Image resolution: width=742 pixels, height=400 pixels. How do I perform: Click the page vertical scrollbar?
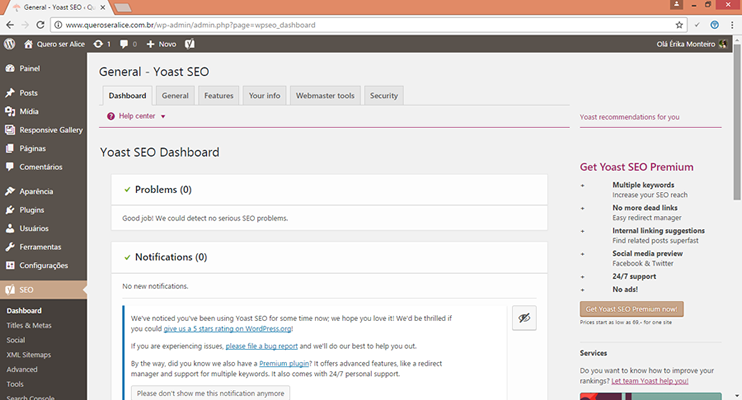[x=737, y=123]
